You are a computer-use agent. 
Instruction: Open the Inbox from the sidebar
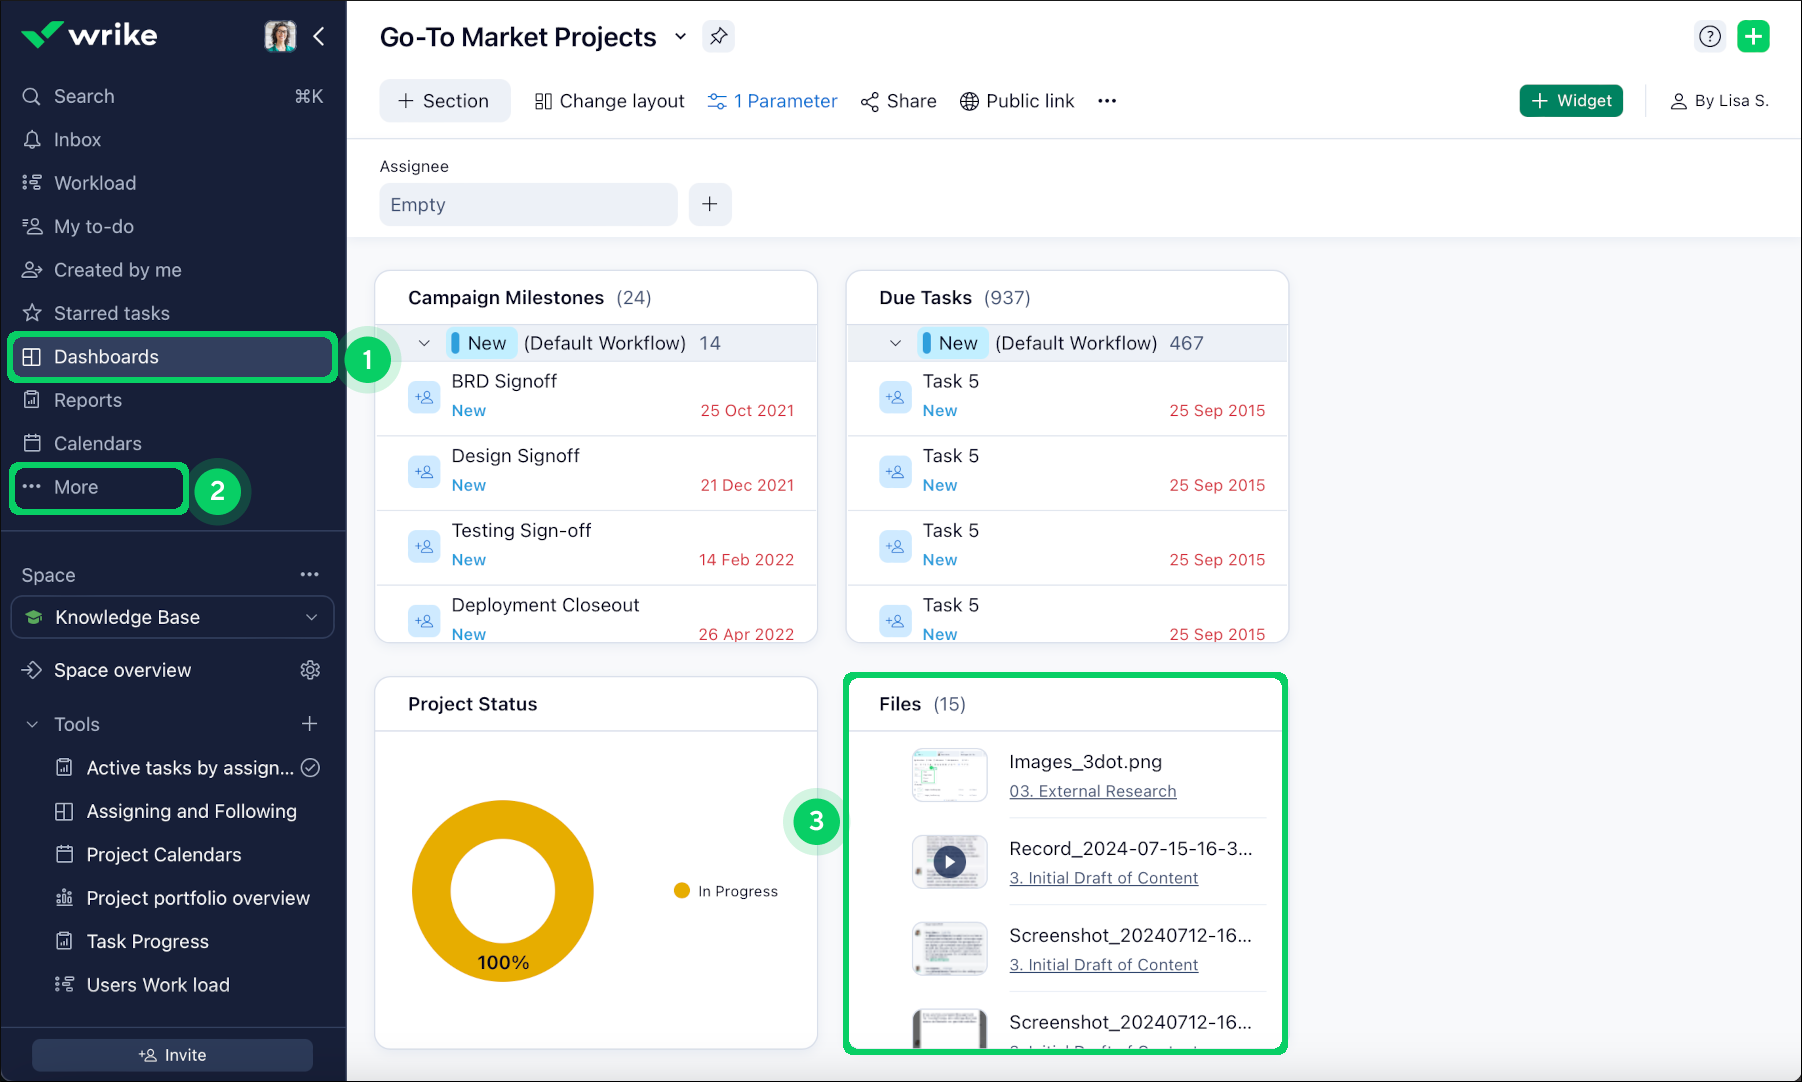(77, 139)
